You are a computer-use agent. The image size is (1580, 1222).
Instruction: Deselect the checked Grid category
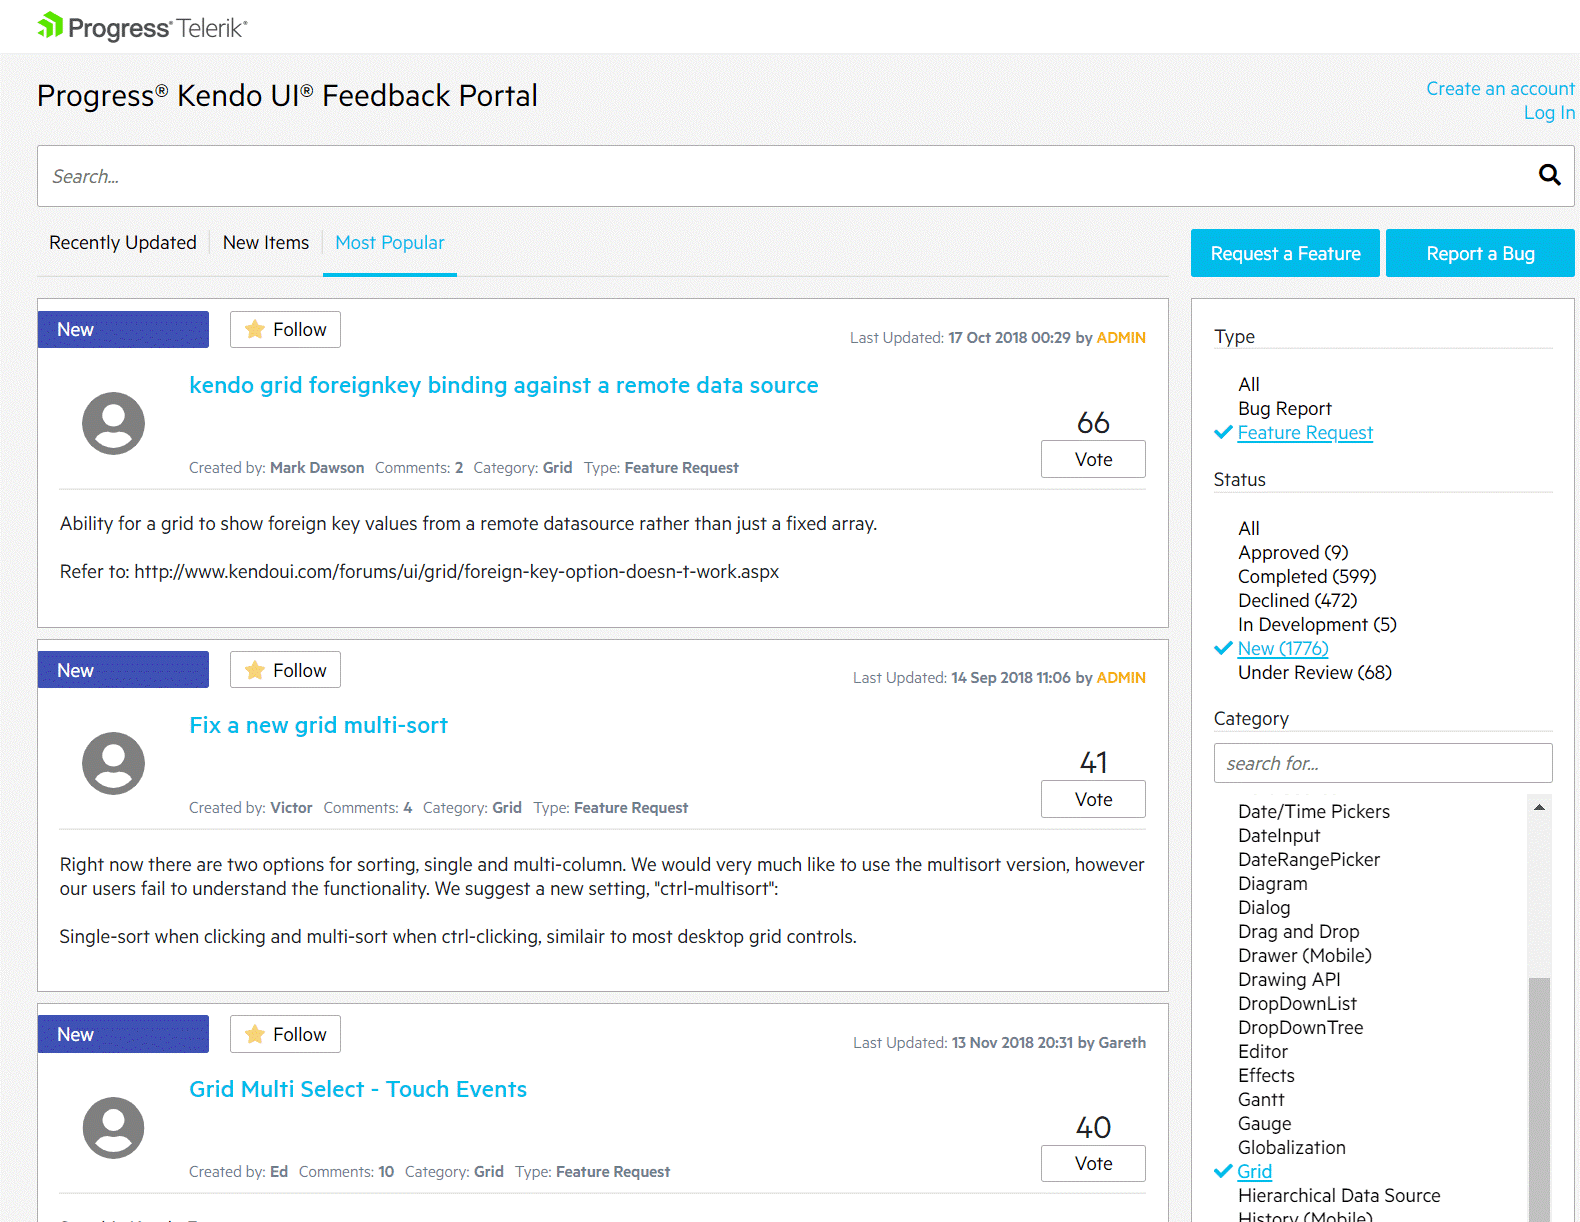pyautogui.click(x=1254, y=1171)
